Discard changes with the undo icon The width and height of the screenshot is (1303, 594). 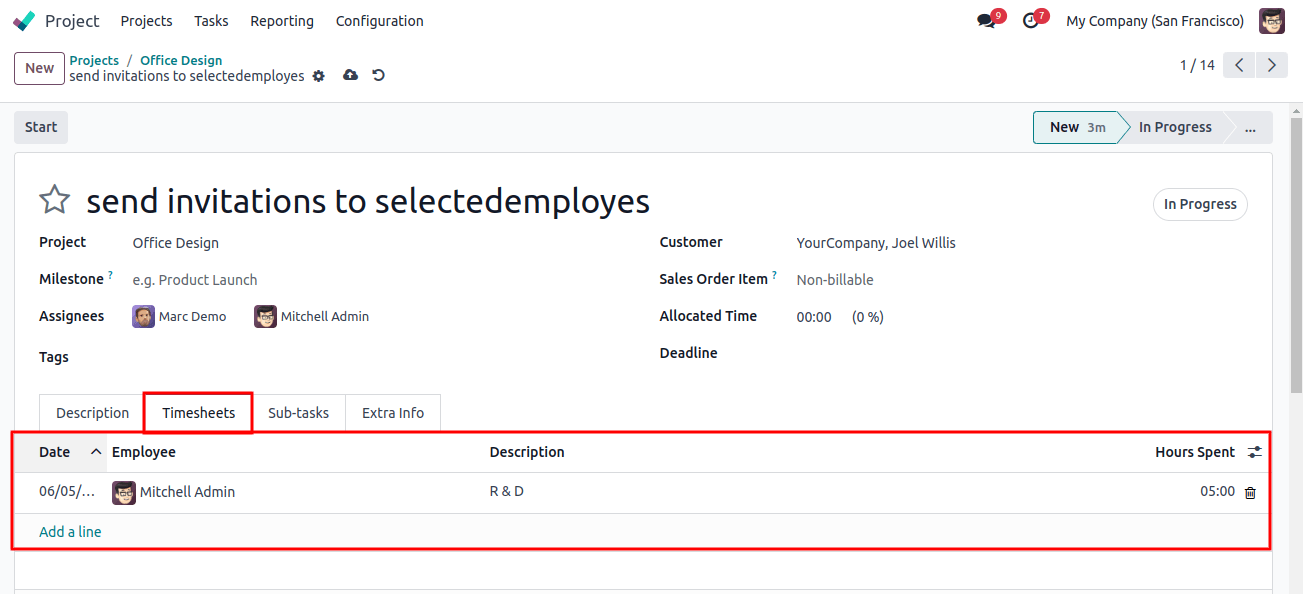[378, 75]
